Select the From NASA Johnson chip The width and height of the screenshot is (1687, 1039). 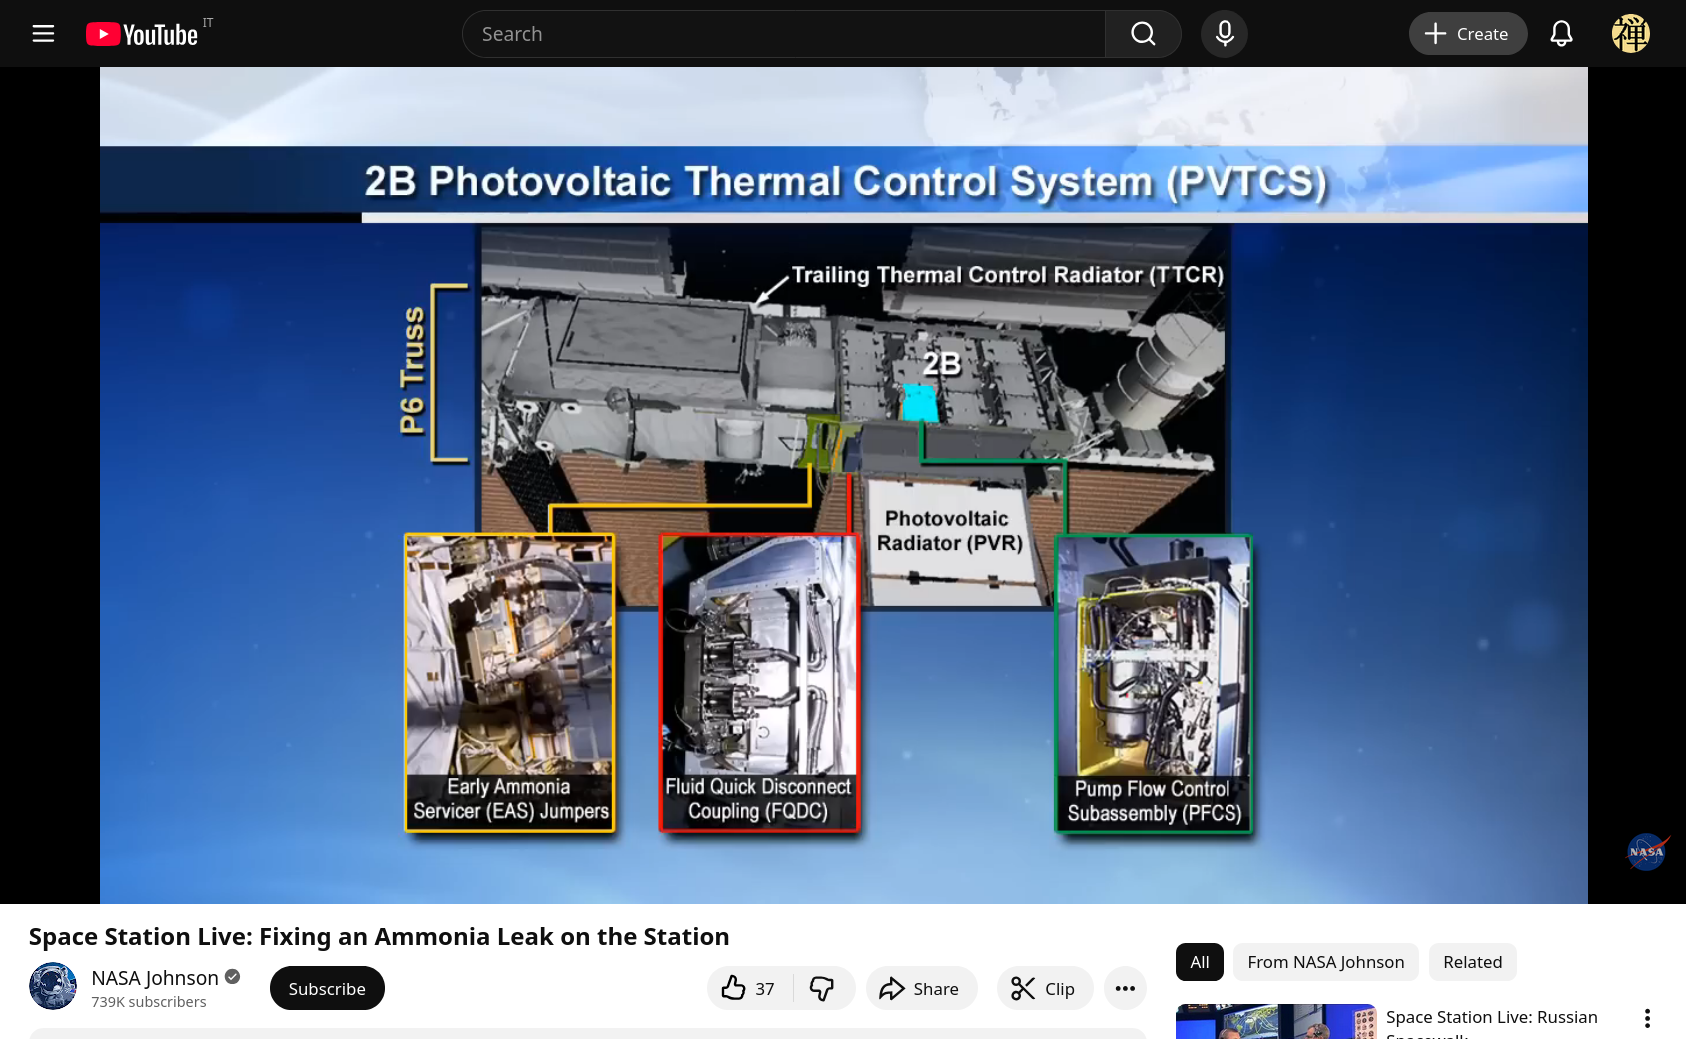coord(1326,962)
